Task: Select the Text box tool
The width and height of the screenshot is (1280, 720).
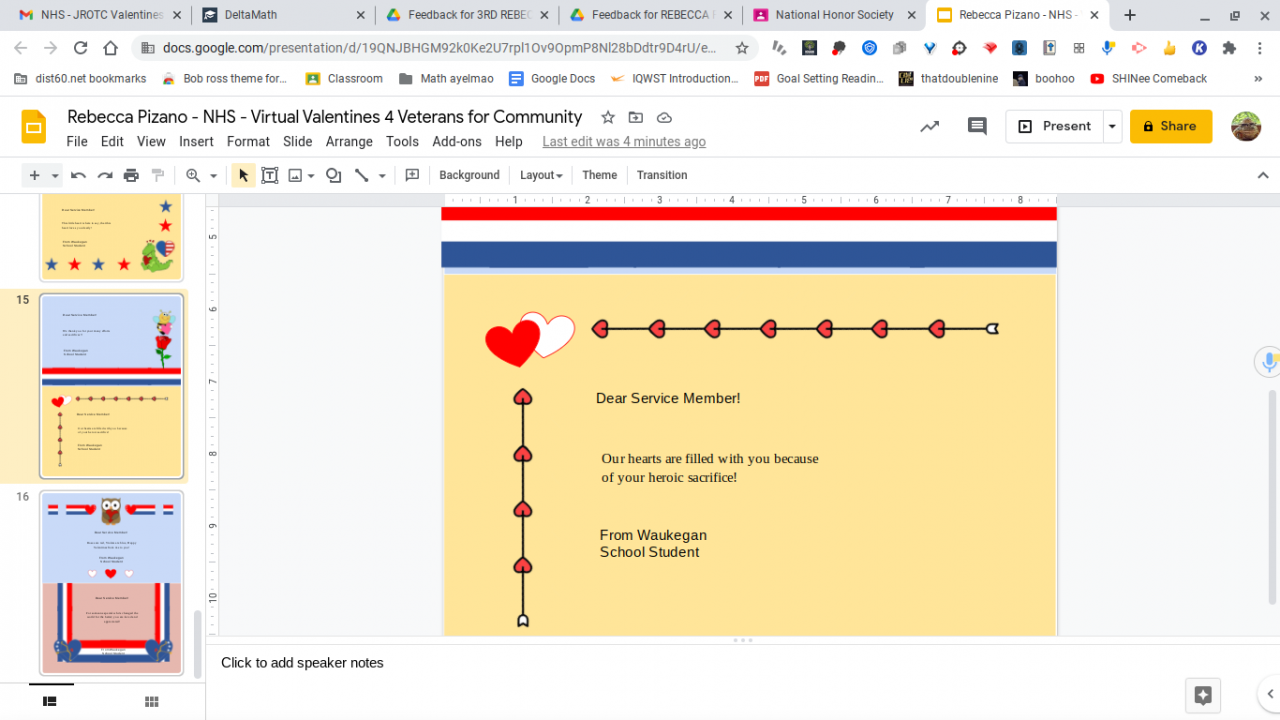Action: 269,175
